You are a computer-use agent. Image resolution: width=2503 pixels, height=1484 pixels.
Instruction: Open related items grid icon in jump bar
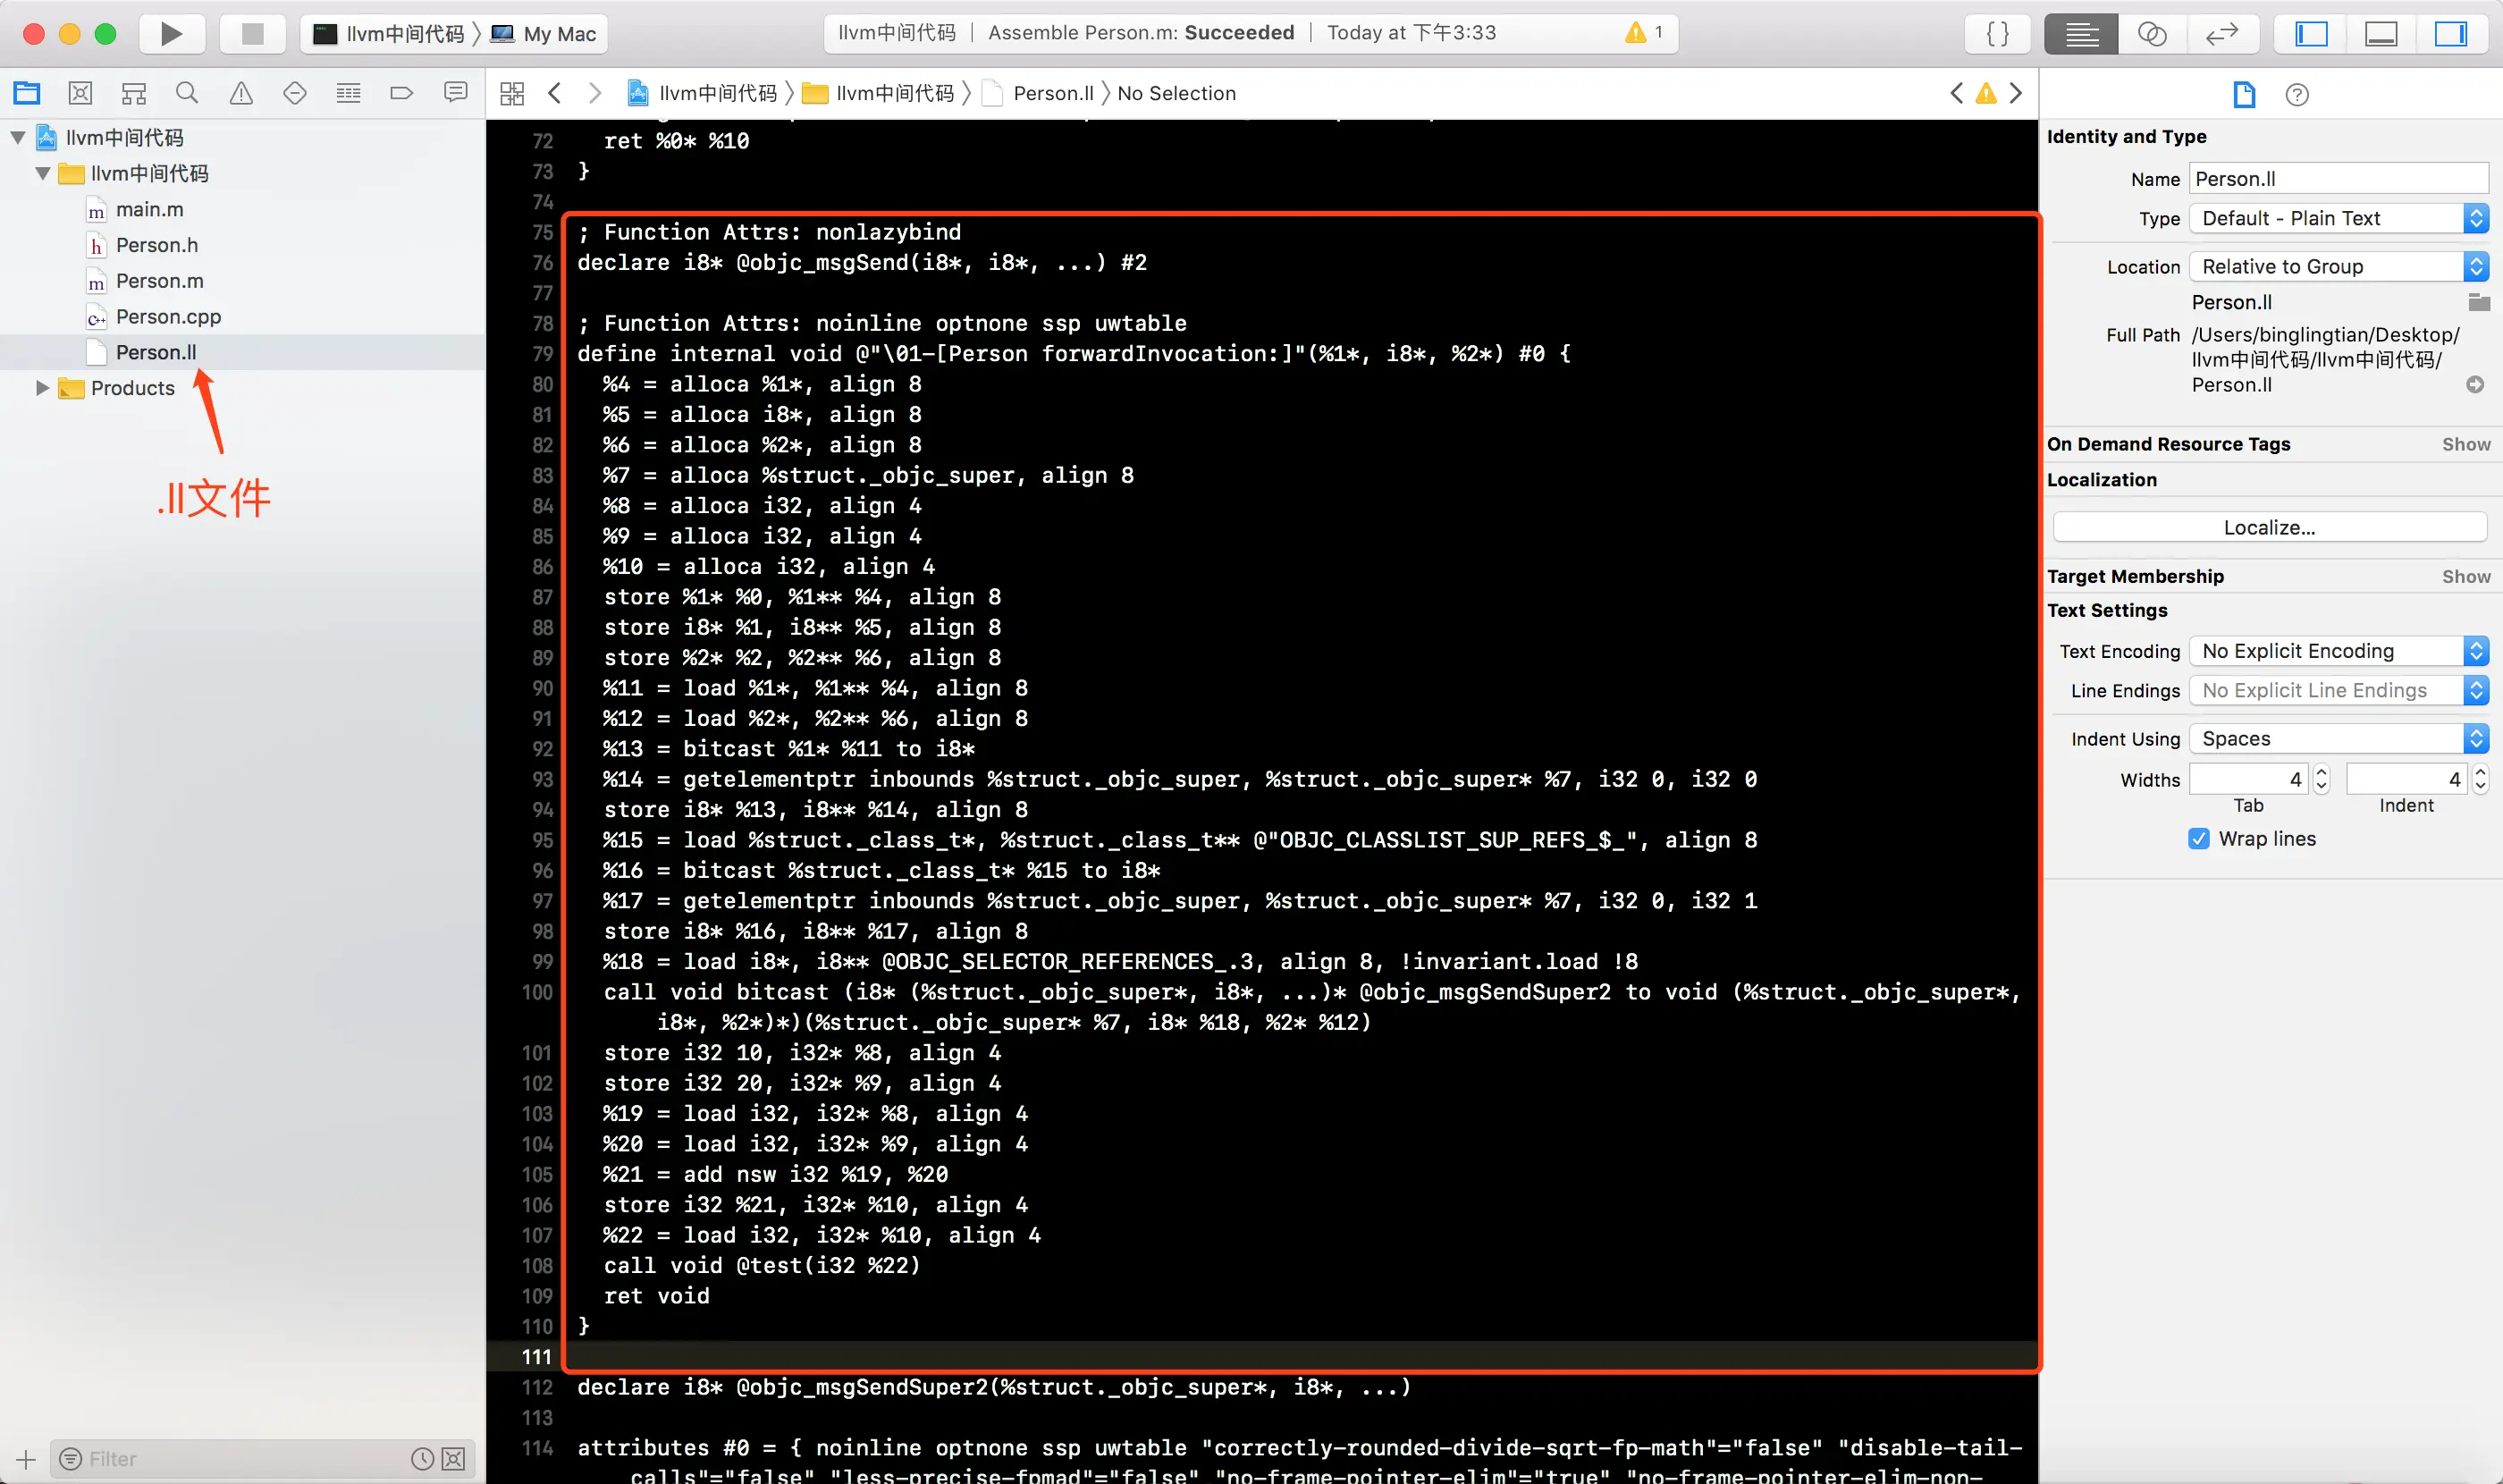click(x=512, y=93)
